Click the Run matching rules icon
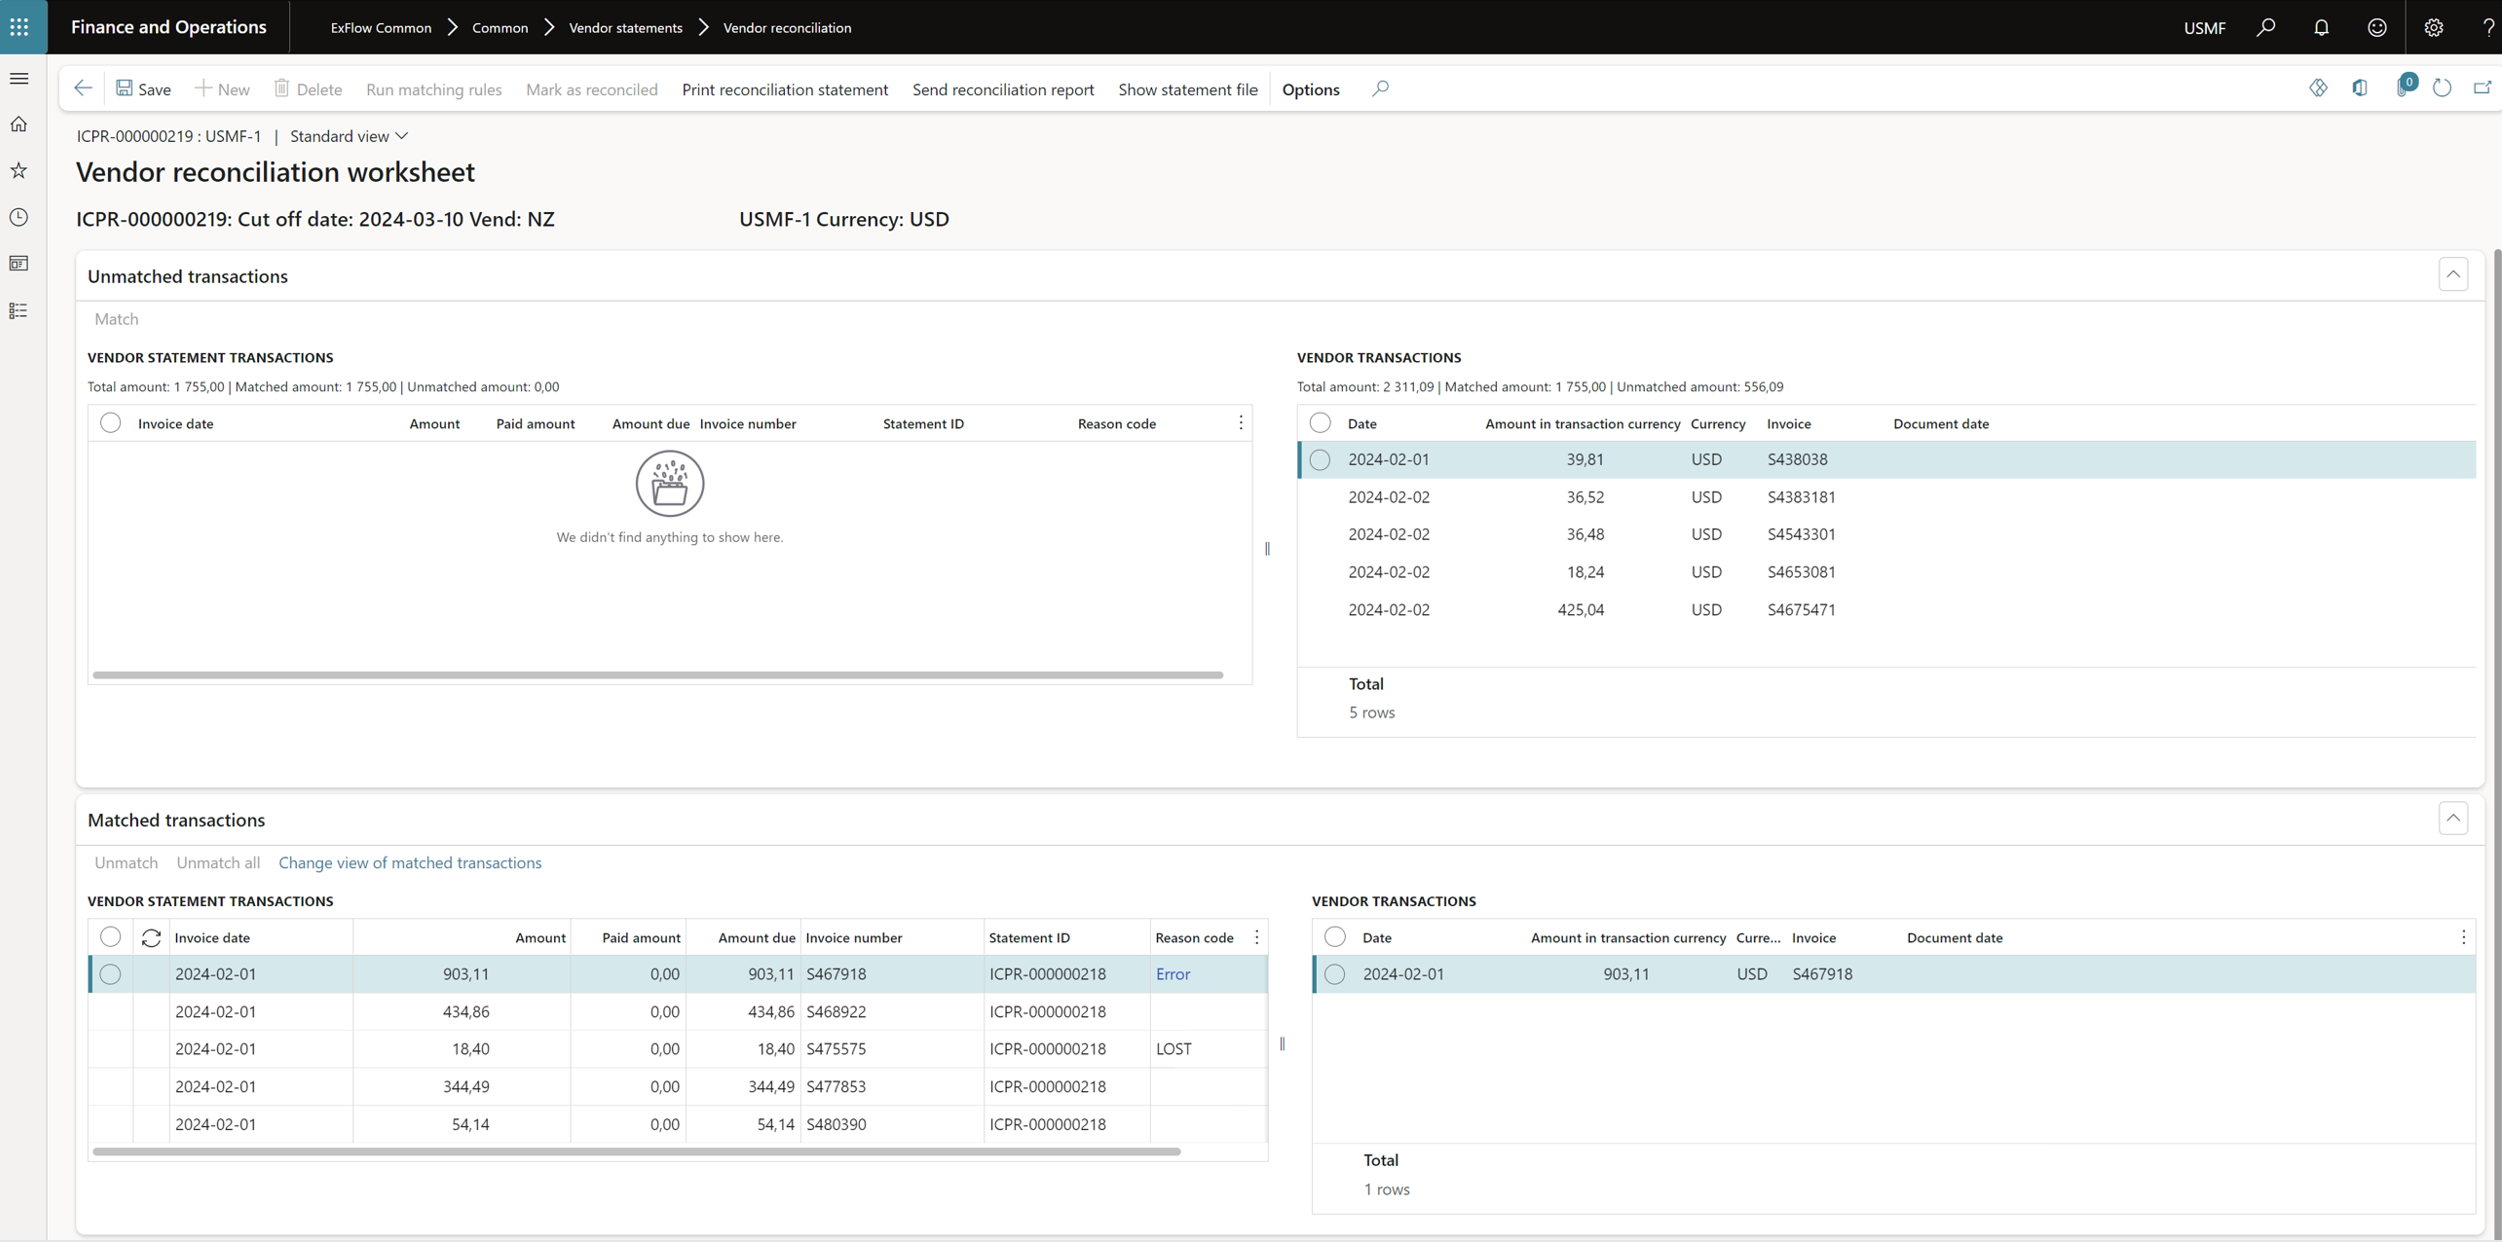The height and width of the screenshot is (1242, 2502). (434, 88)
